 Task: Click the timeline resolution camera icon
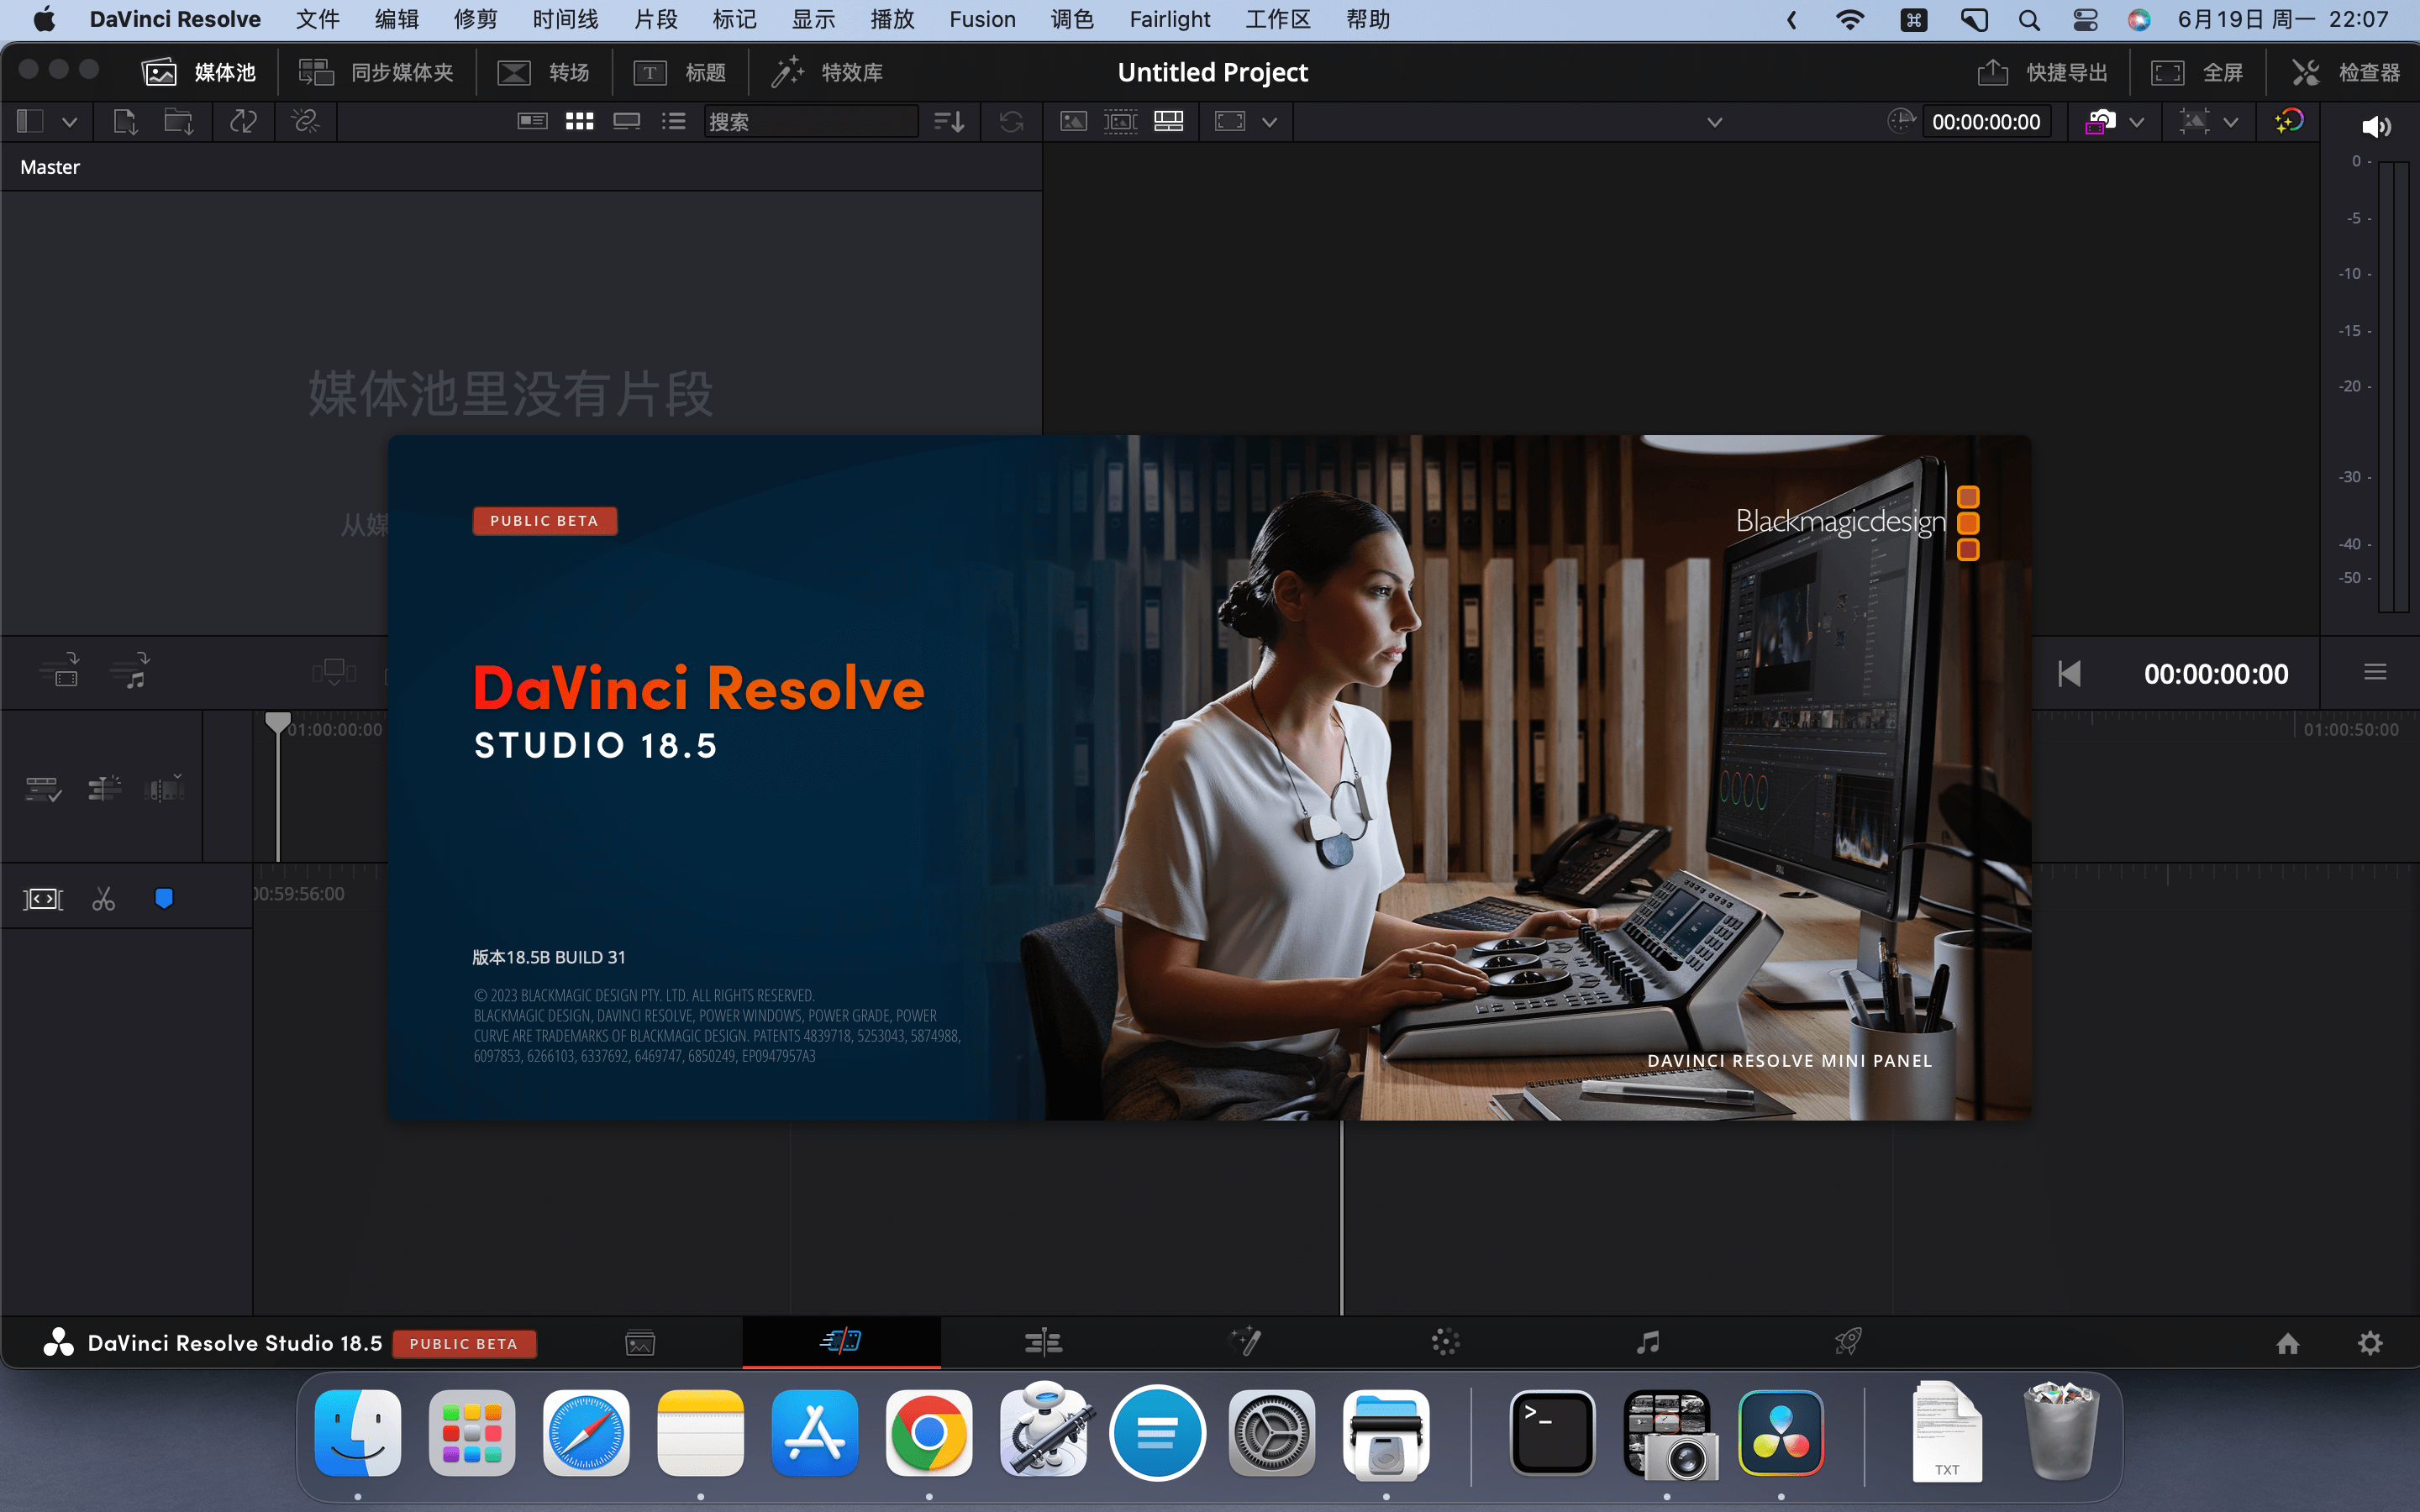click(x=2100, y=122)
